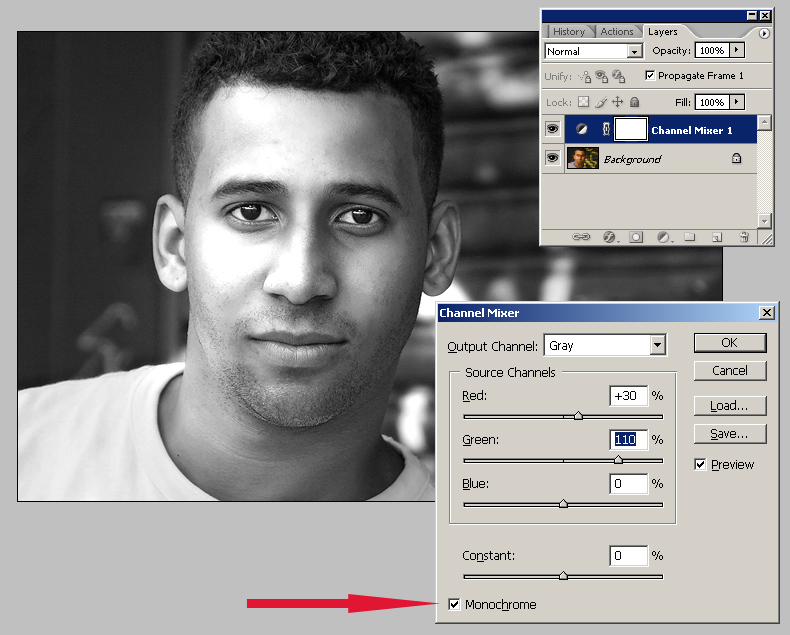Screen dimensions: 790x635
Task: Click the Blue channel slider handle
Action: click(563, 503)
